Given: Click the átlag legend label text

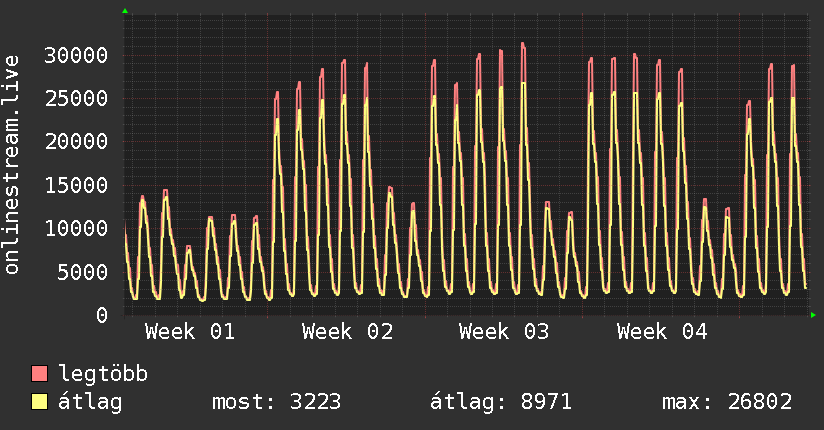Looking at the screenshot, I should 91,402.
